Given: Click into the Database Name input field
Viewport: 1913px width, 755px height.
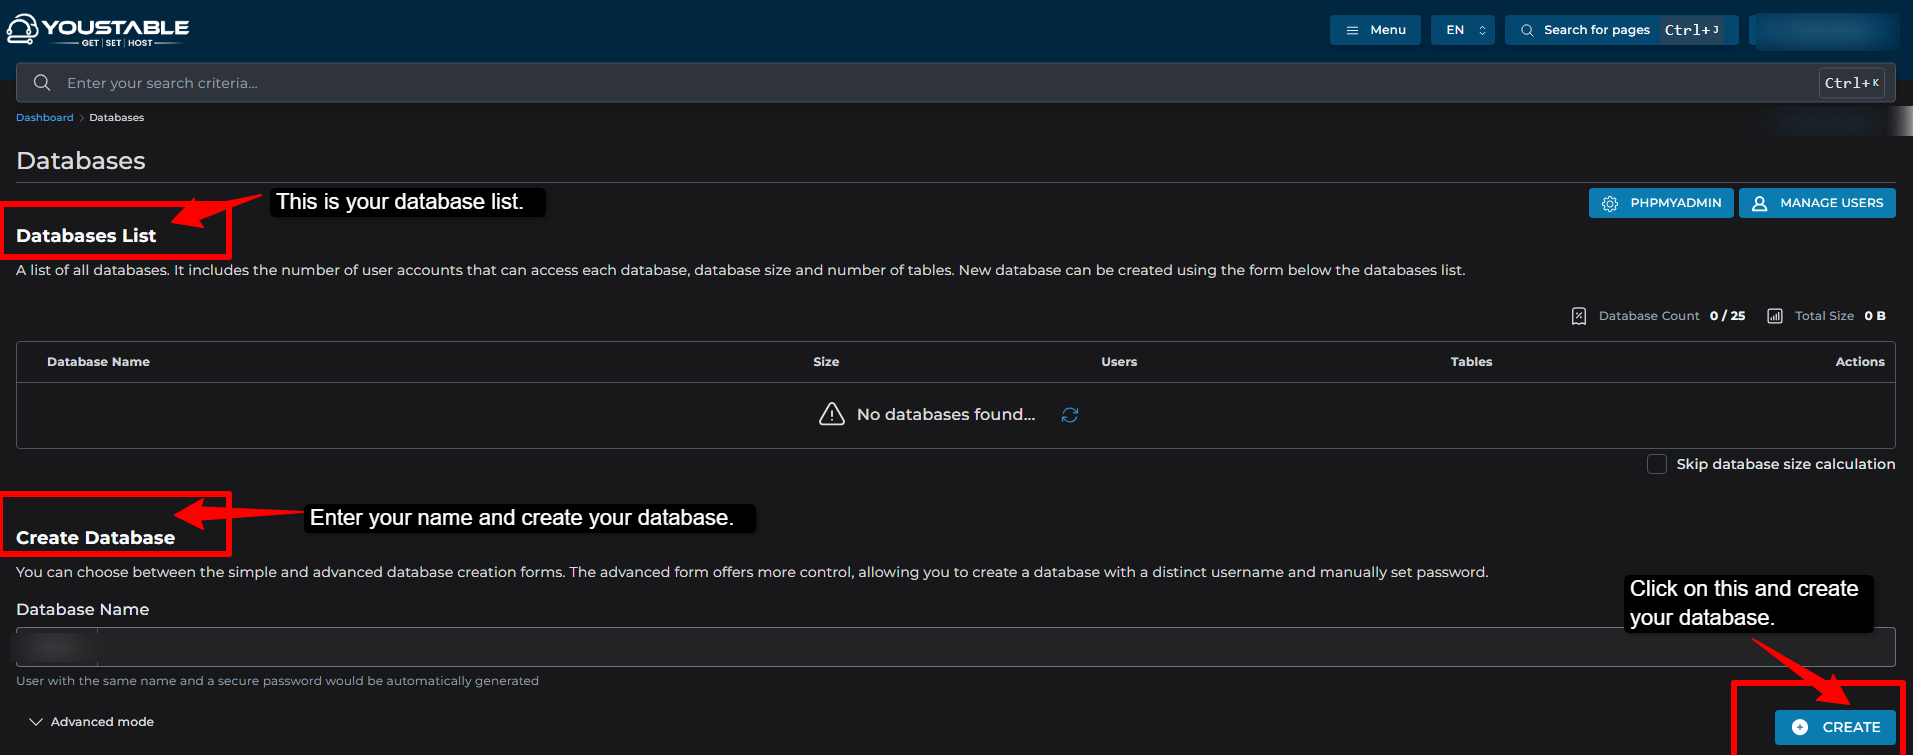Looking at the screenshot, I should point(956,647).
